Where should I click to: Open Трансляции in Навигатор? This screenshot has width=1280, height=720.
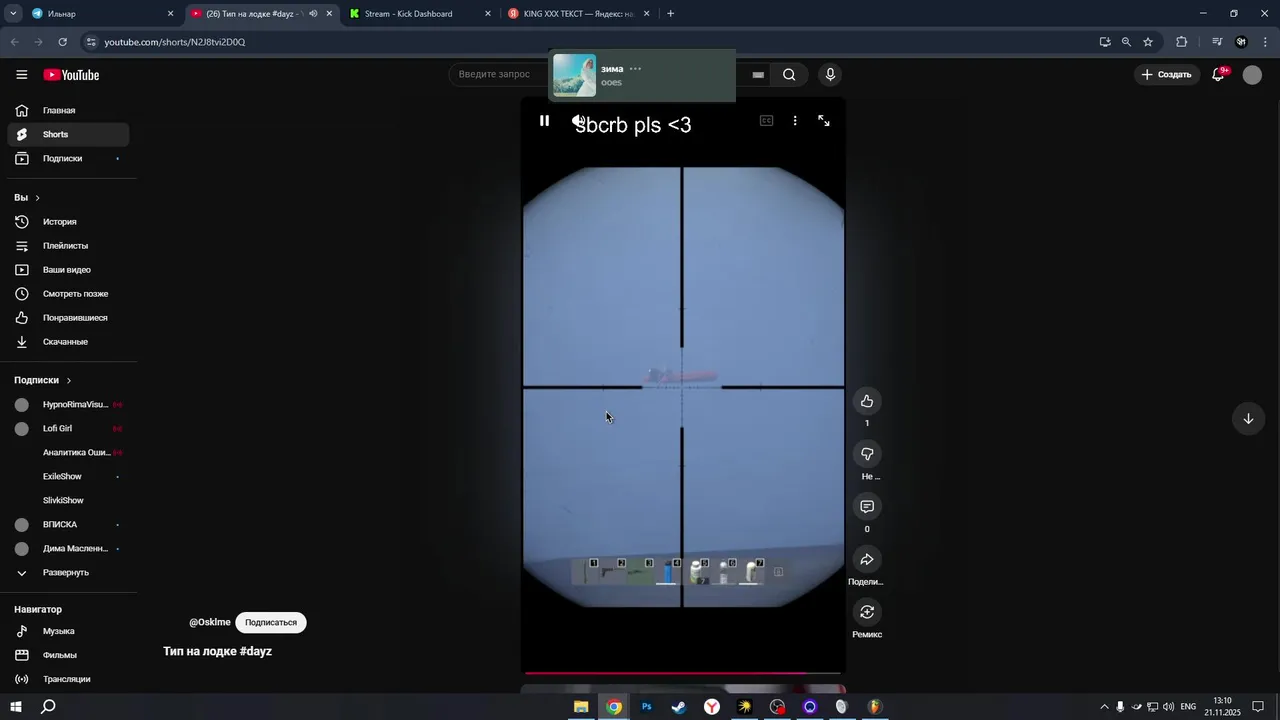click(68, 679)
